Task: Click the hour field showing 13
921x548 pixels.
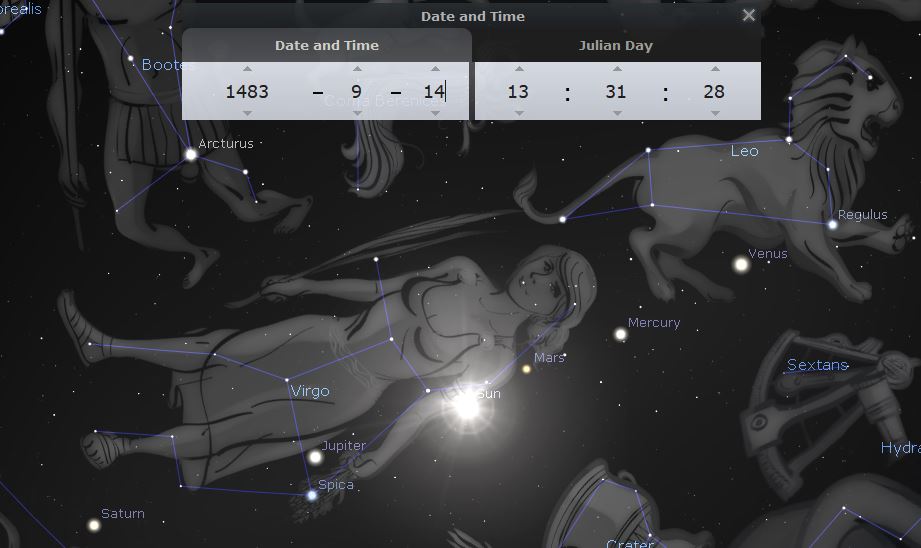Action: (x=518, y=92)
